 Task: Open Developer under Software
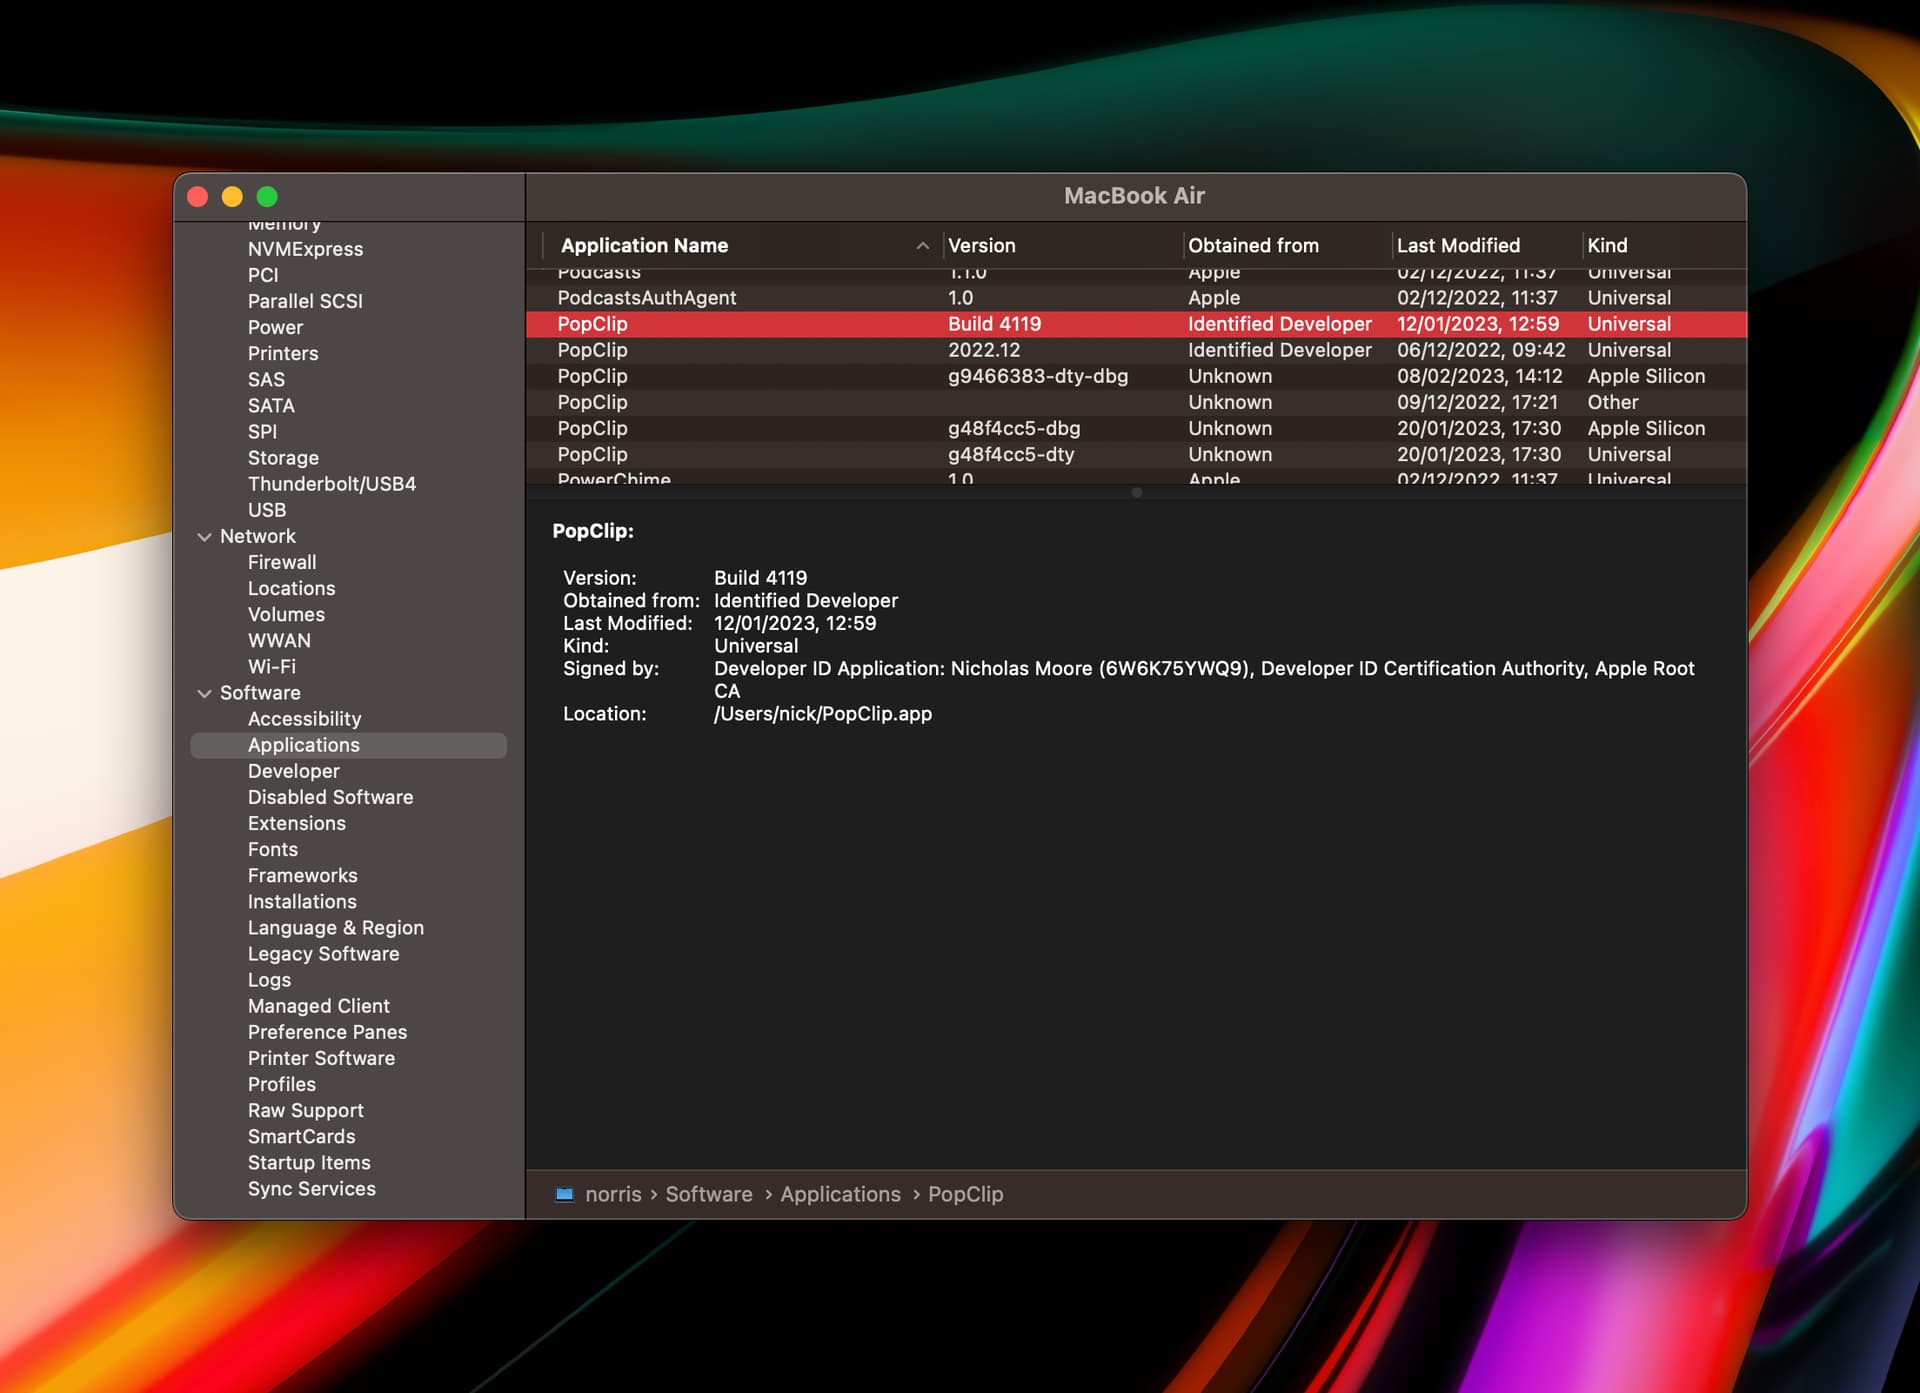click(x=294, y=771)
